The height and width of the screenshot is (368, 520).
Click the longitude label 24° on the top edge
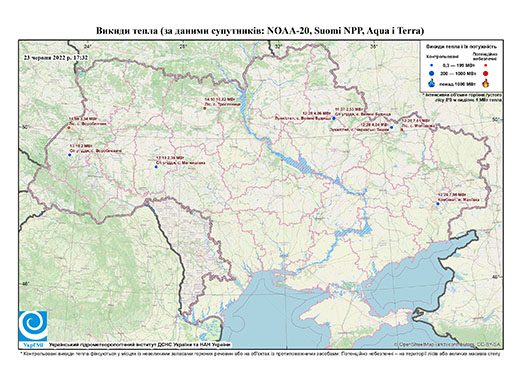point(88,46)
